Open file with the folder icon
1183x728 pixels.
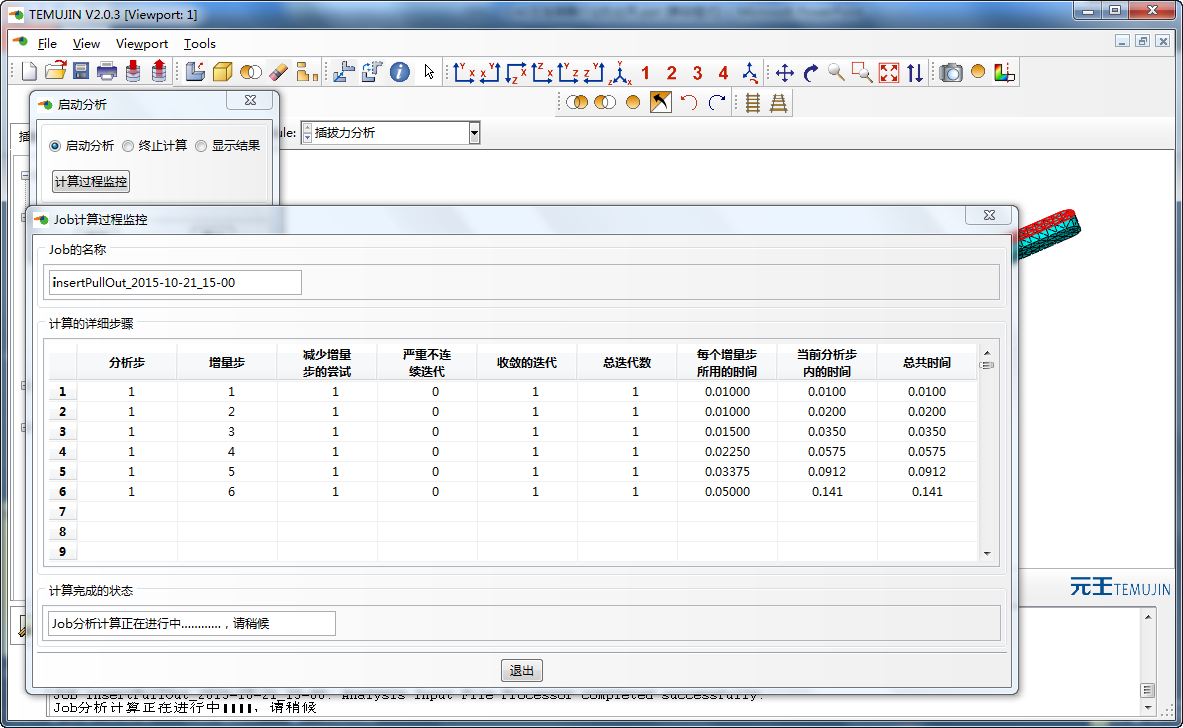[x=55, y=72]
